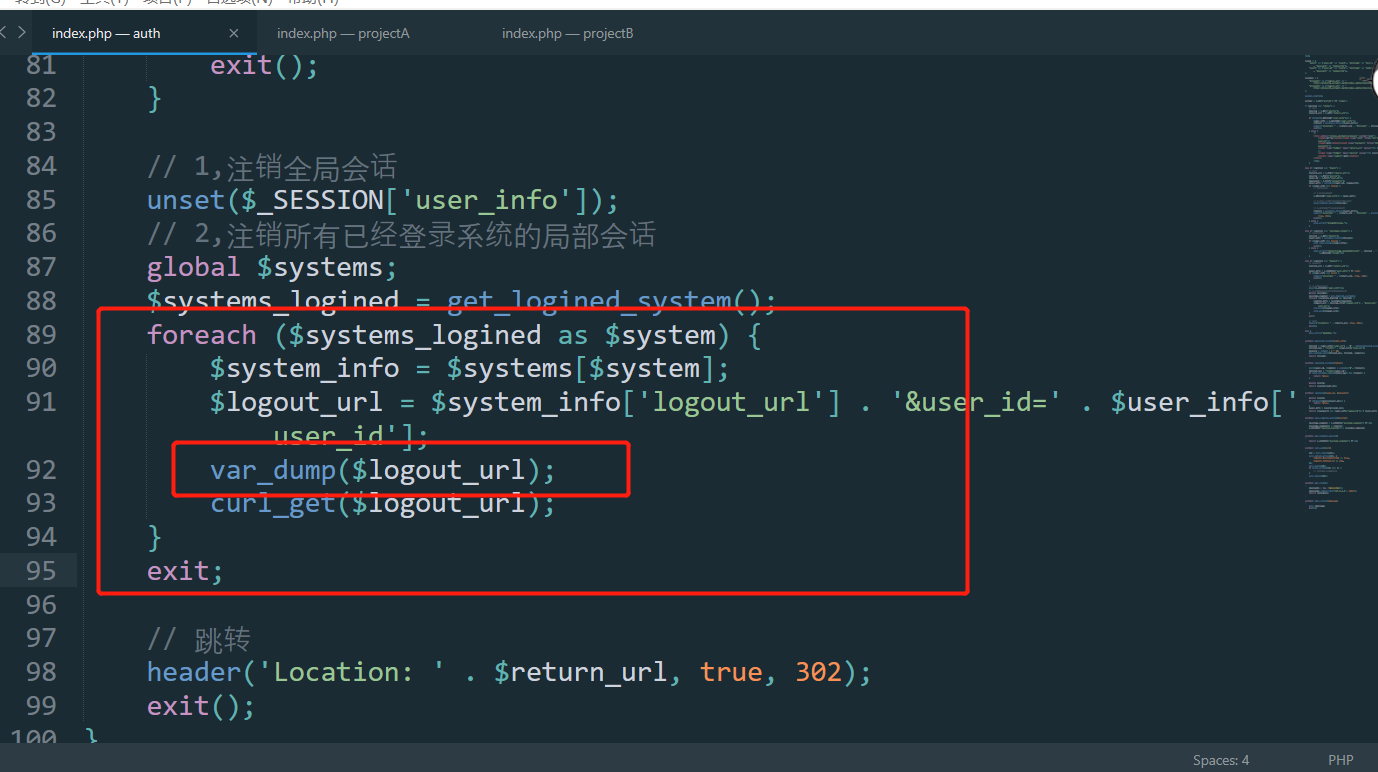Close the index.php — auth tab

234,33
